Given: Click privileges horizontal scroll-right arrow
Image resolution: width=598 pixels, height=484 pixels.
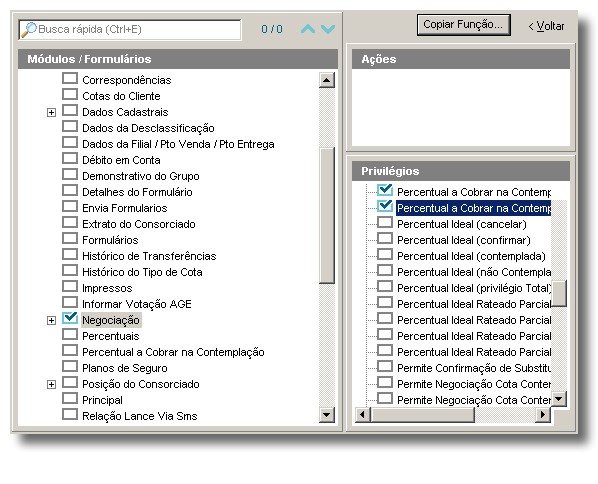Looking at the screenshot, I should 543,415.
